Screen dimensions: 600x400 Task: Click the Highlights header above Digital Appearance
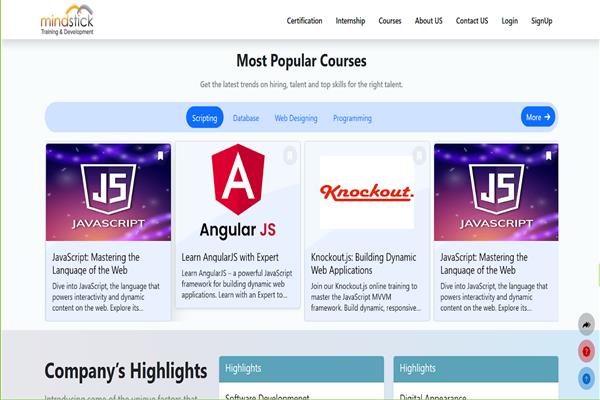476,369
